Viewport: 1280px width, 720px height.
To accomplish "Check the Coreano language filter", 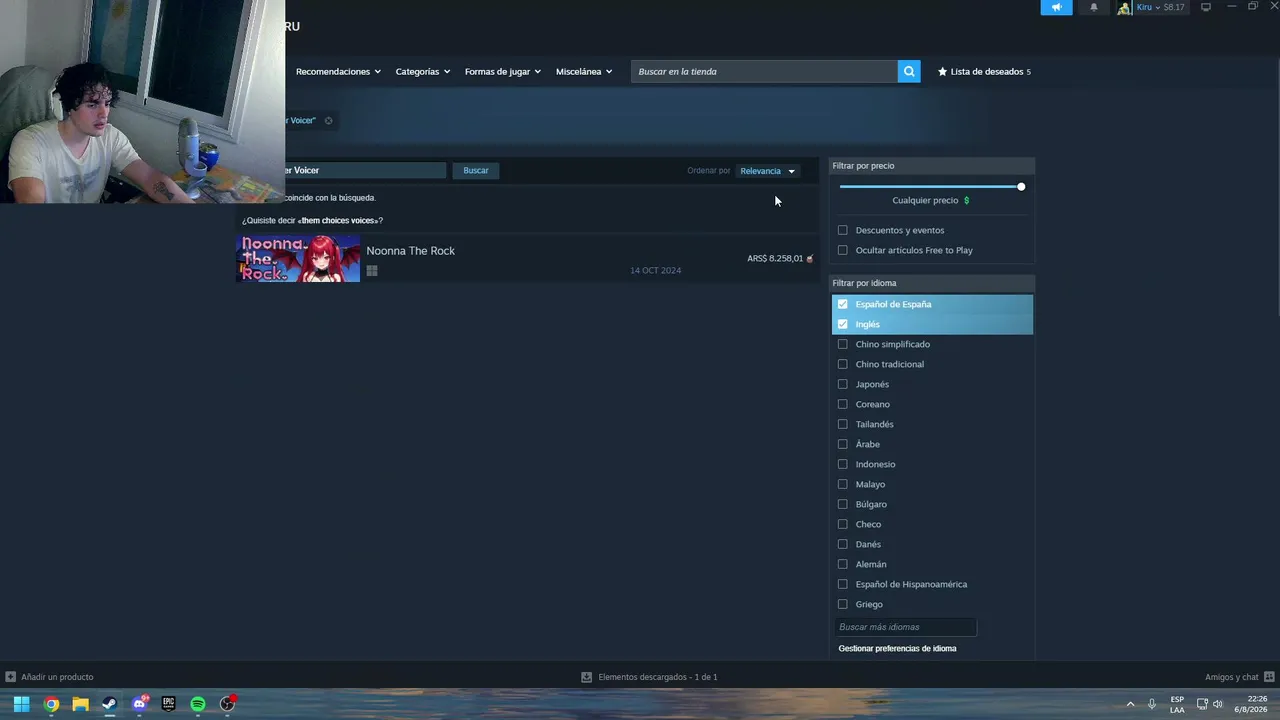I will (842, 404).
